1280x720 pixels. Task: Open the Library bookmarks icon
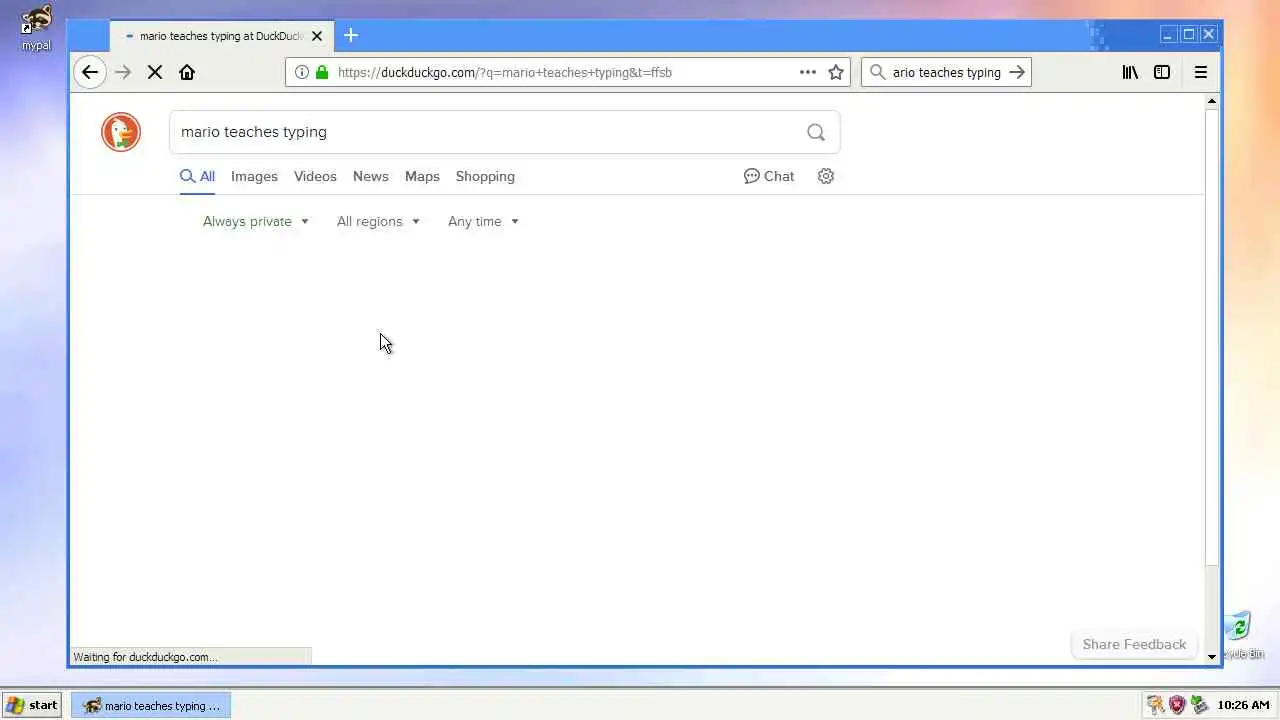1130,72
